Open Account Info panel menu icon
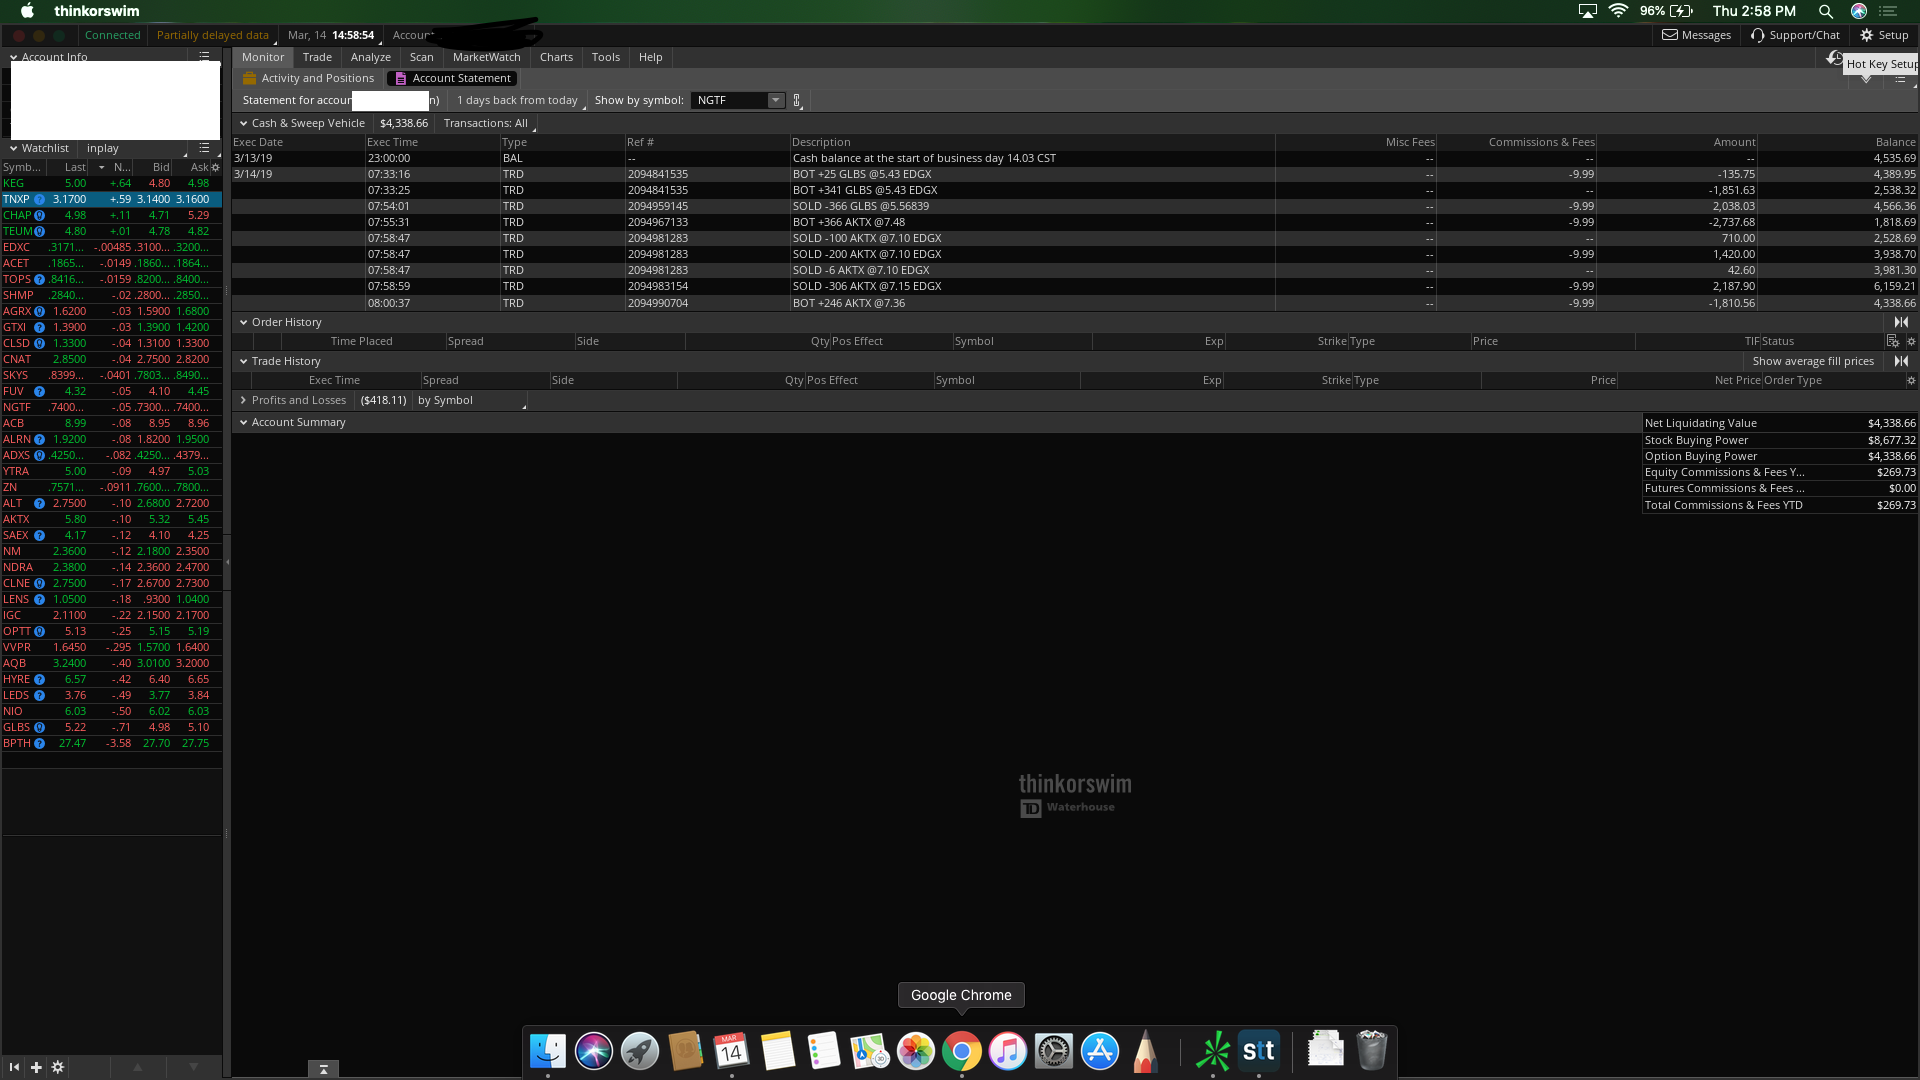This screenshot has height=1080, width=1920. [x=204, y=57]
